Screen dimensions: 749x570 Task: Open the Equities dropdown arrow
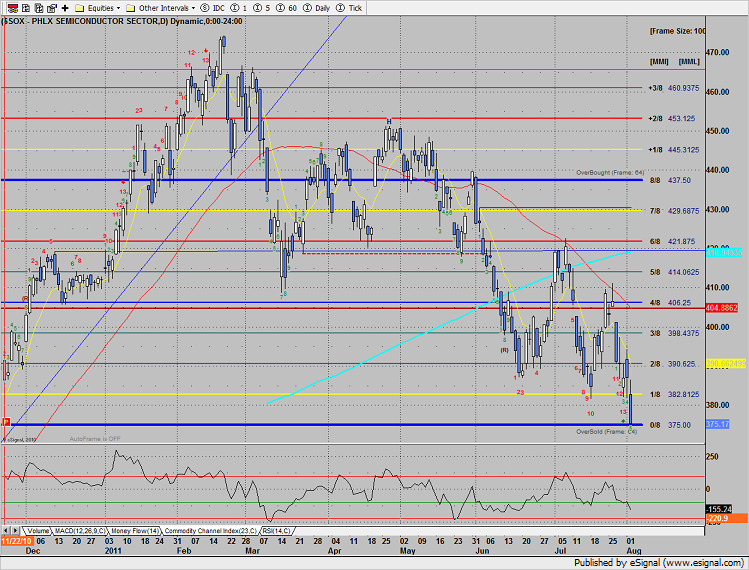(x=118, y=8)
